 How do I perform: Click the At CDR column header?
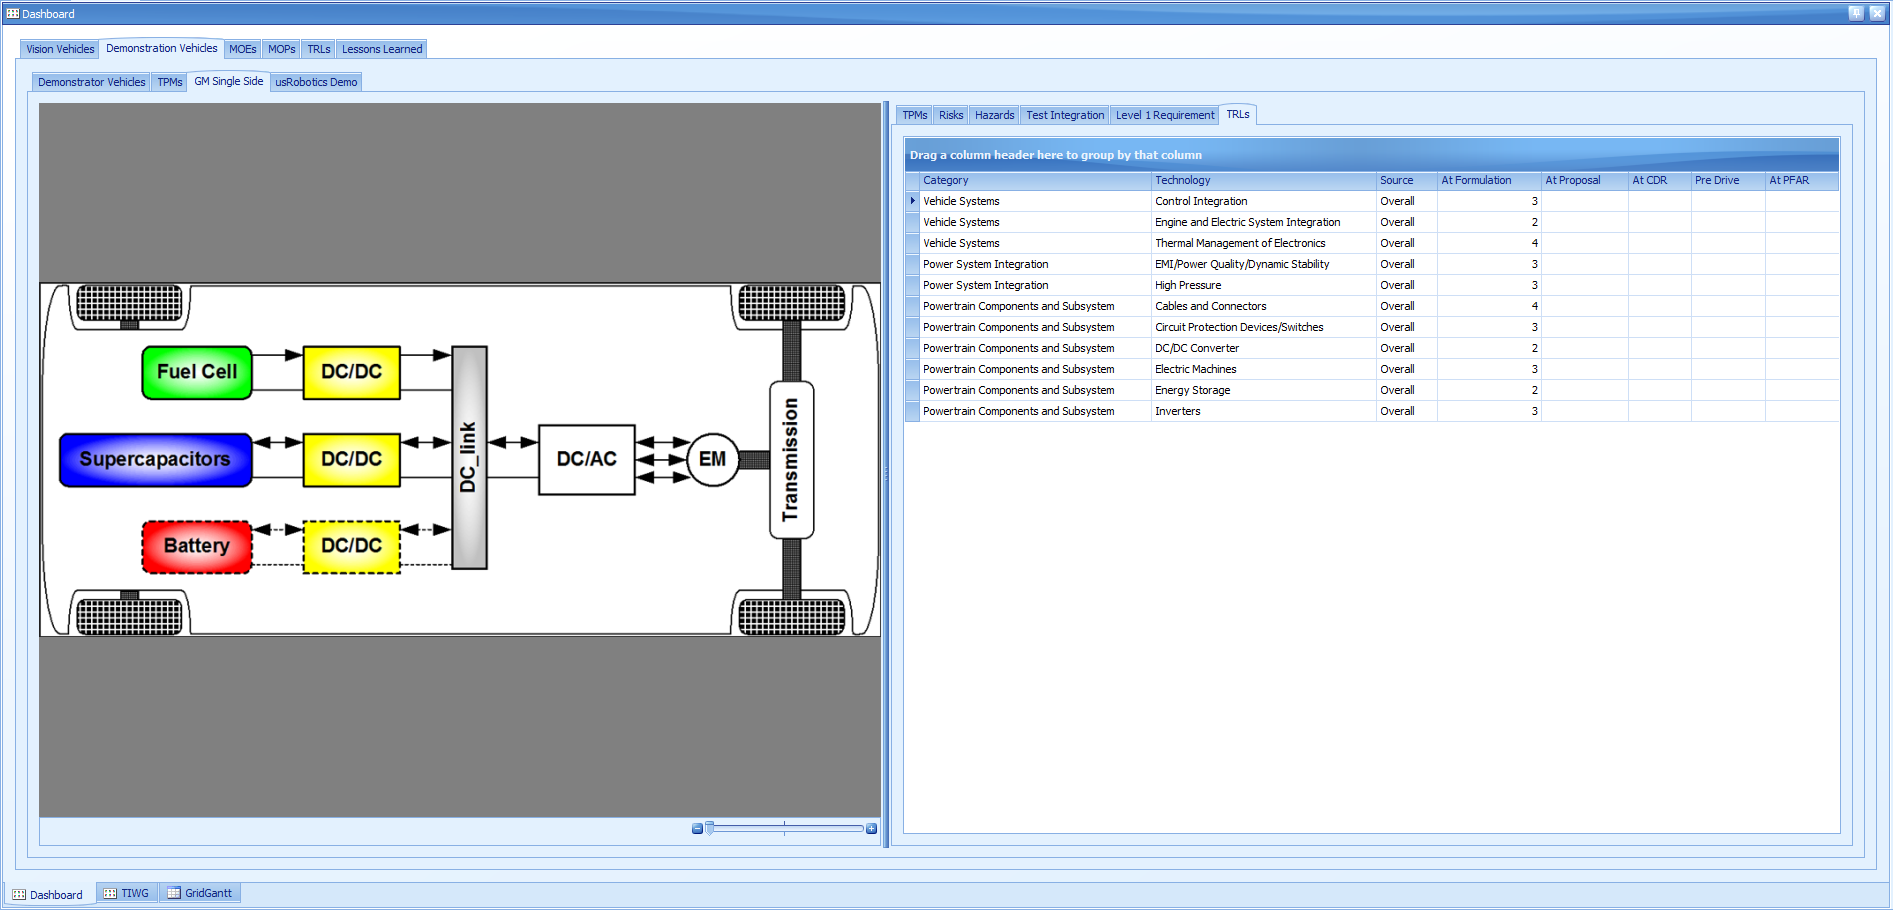coord(1660,181)
